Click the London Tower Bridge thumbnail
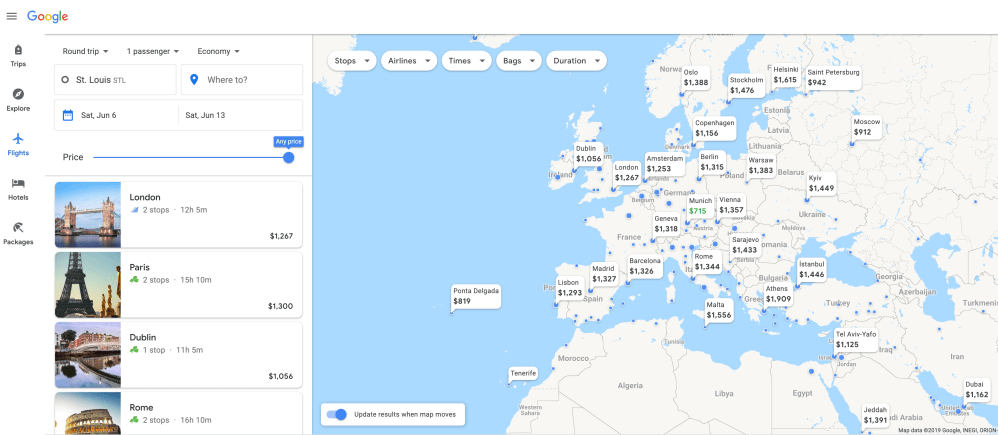Screen dimensions: 998x435 pos(88,215)
